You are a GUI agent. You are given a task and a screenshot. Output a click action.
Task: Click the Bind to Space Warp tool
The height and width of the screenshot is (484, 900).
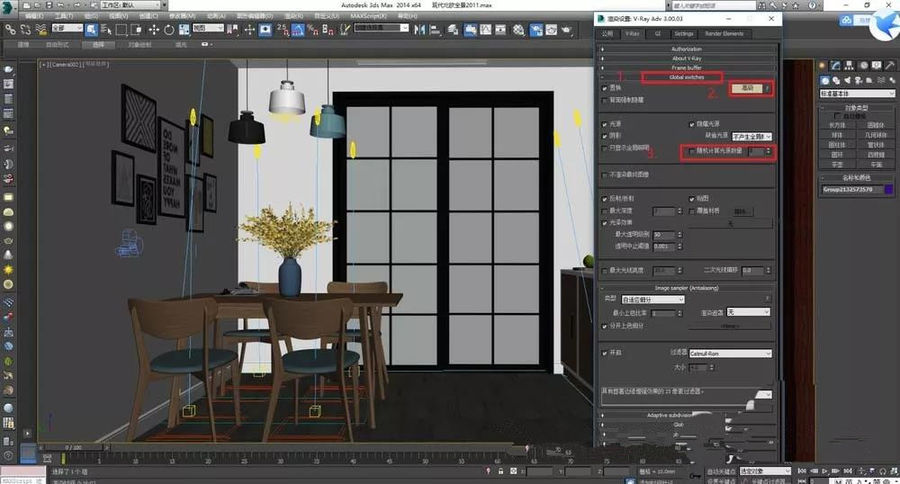[41, 29]
